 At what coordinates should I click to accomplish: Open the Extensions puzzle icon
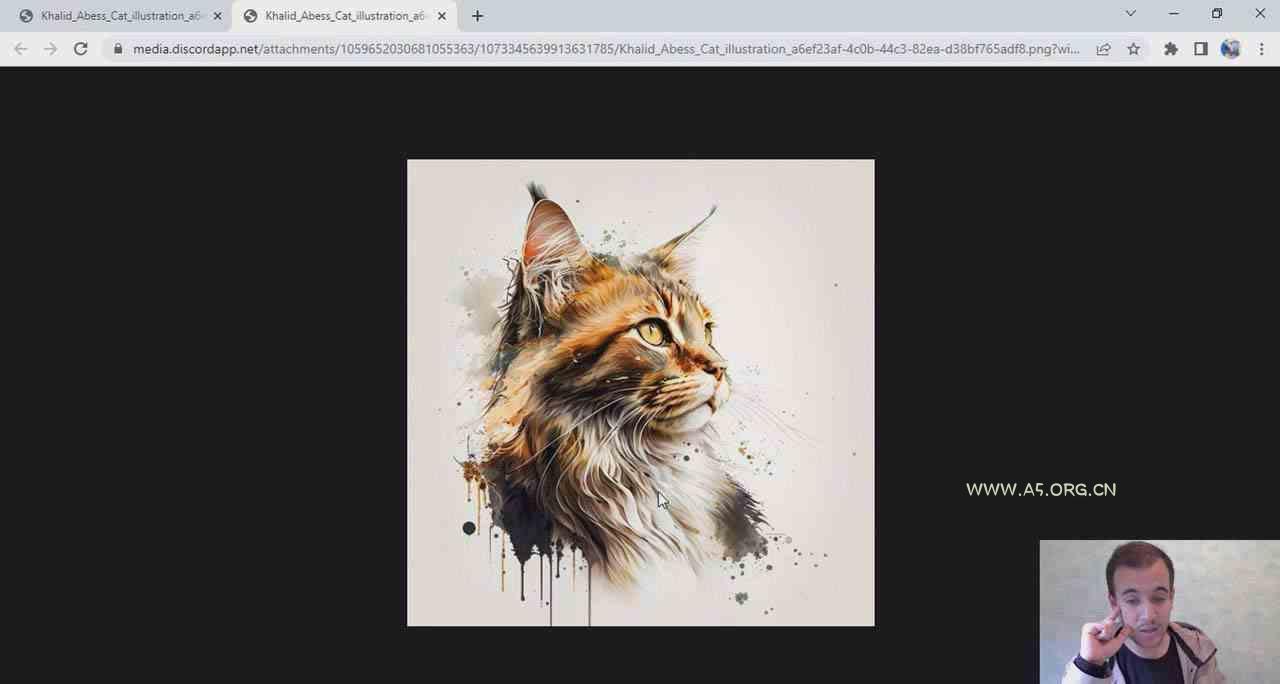(x=1170, y=49)
